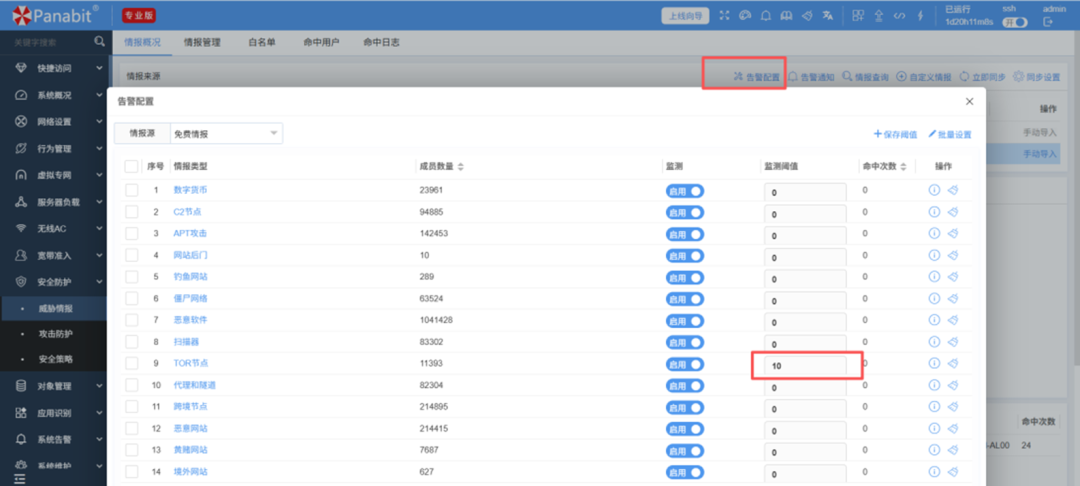The image size is (1080, 486).
Task: Click 立即同步 in the toolbar
Action: pos(982,77)
